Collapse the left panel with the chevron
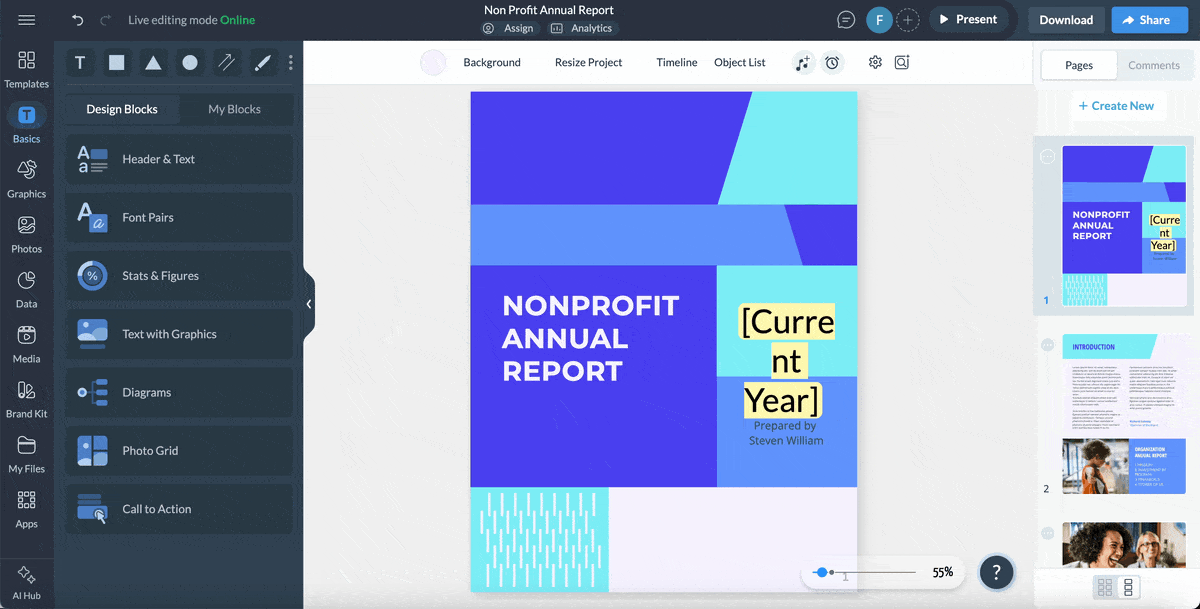1200x609 pixels. (x=309, y=303)
